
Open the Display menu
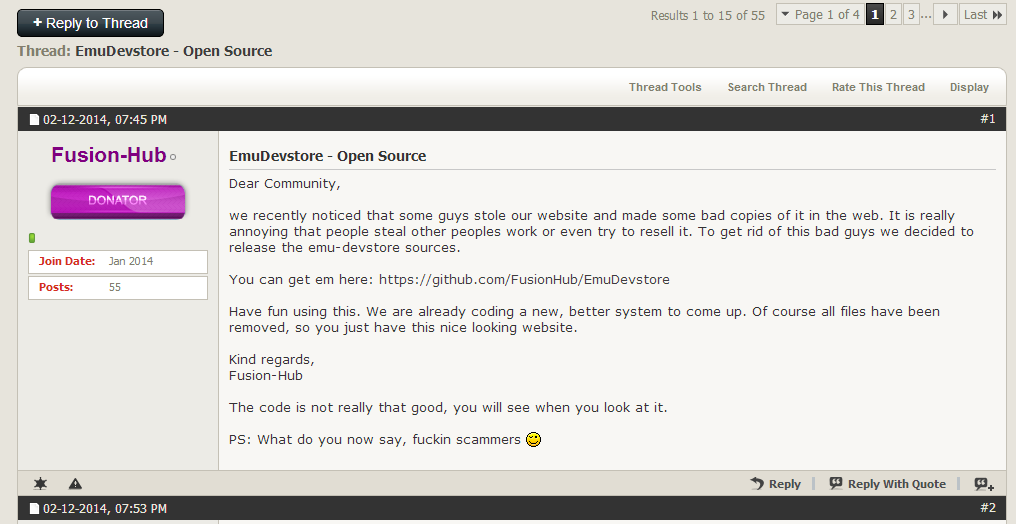coord(969,87)
